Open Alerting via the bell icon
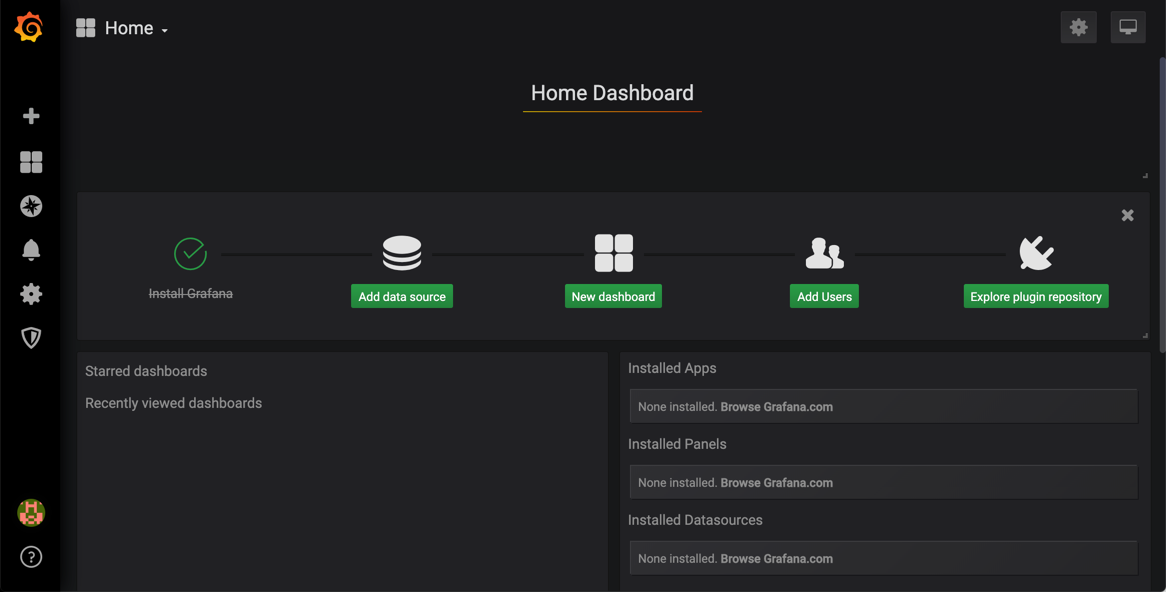Image resolution: width=1166 pixels, height=592 pixels. 30,249
